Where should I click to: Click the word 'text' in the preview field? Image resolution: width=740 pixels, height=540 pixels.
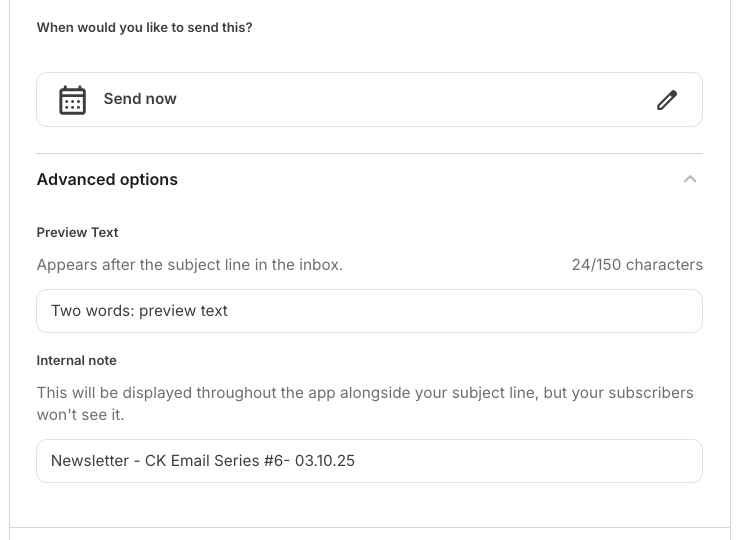click(214, 311)
